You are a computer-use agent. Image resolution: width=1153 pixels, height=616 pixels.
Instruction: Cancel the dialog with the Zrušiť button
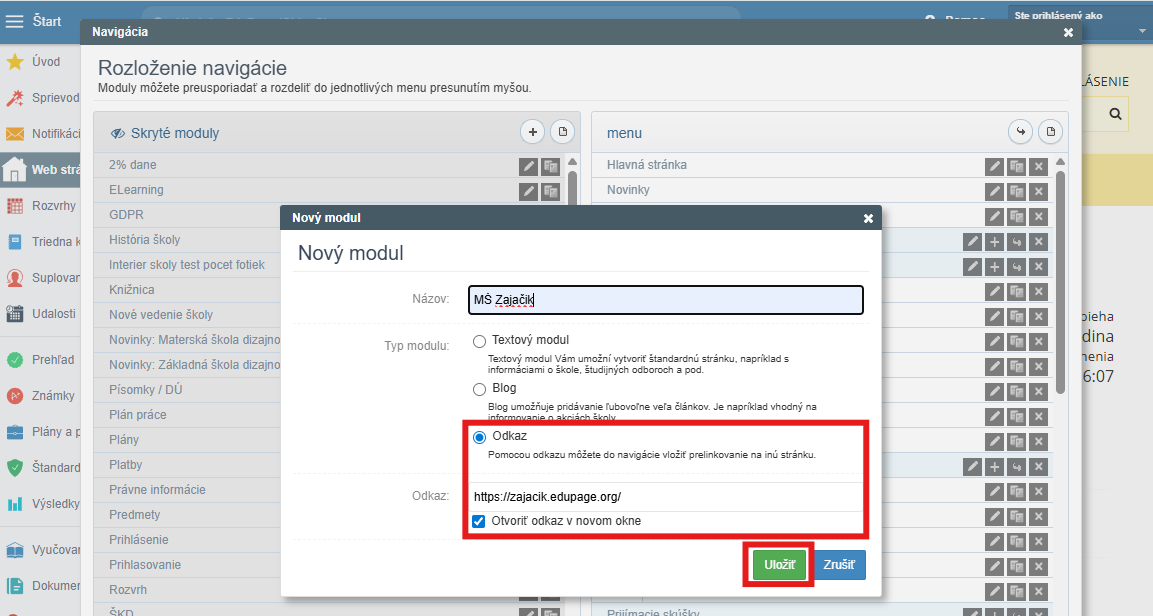click(839, 565)
